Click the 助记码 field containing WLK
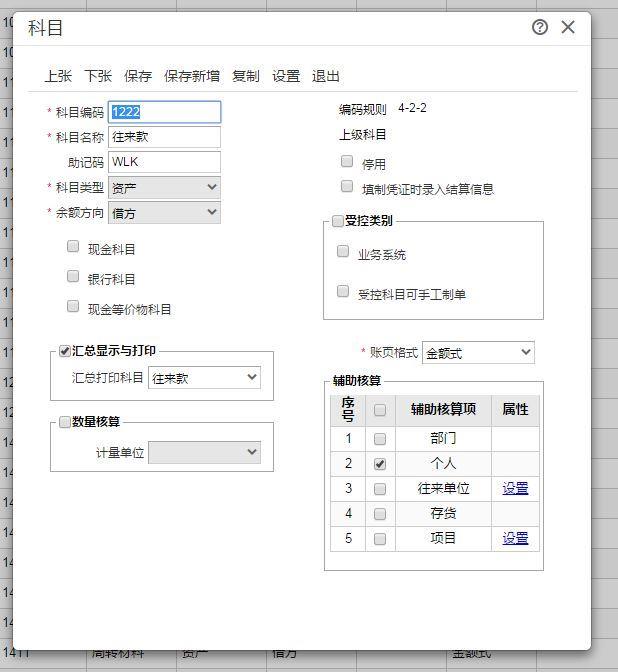Screen dimensions: 618x672 [165, 162]
